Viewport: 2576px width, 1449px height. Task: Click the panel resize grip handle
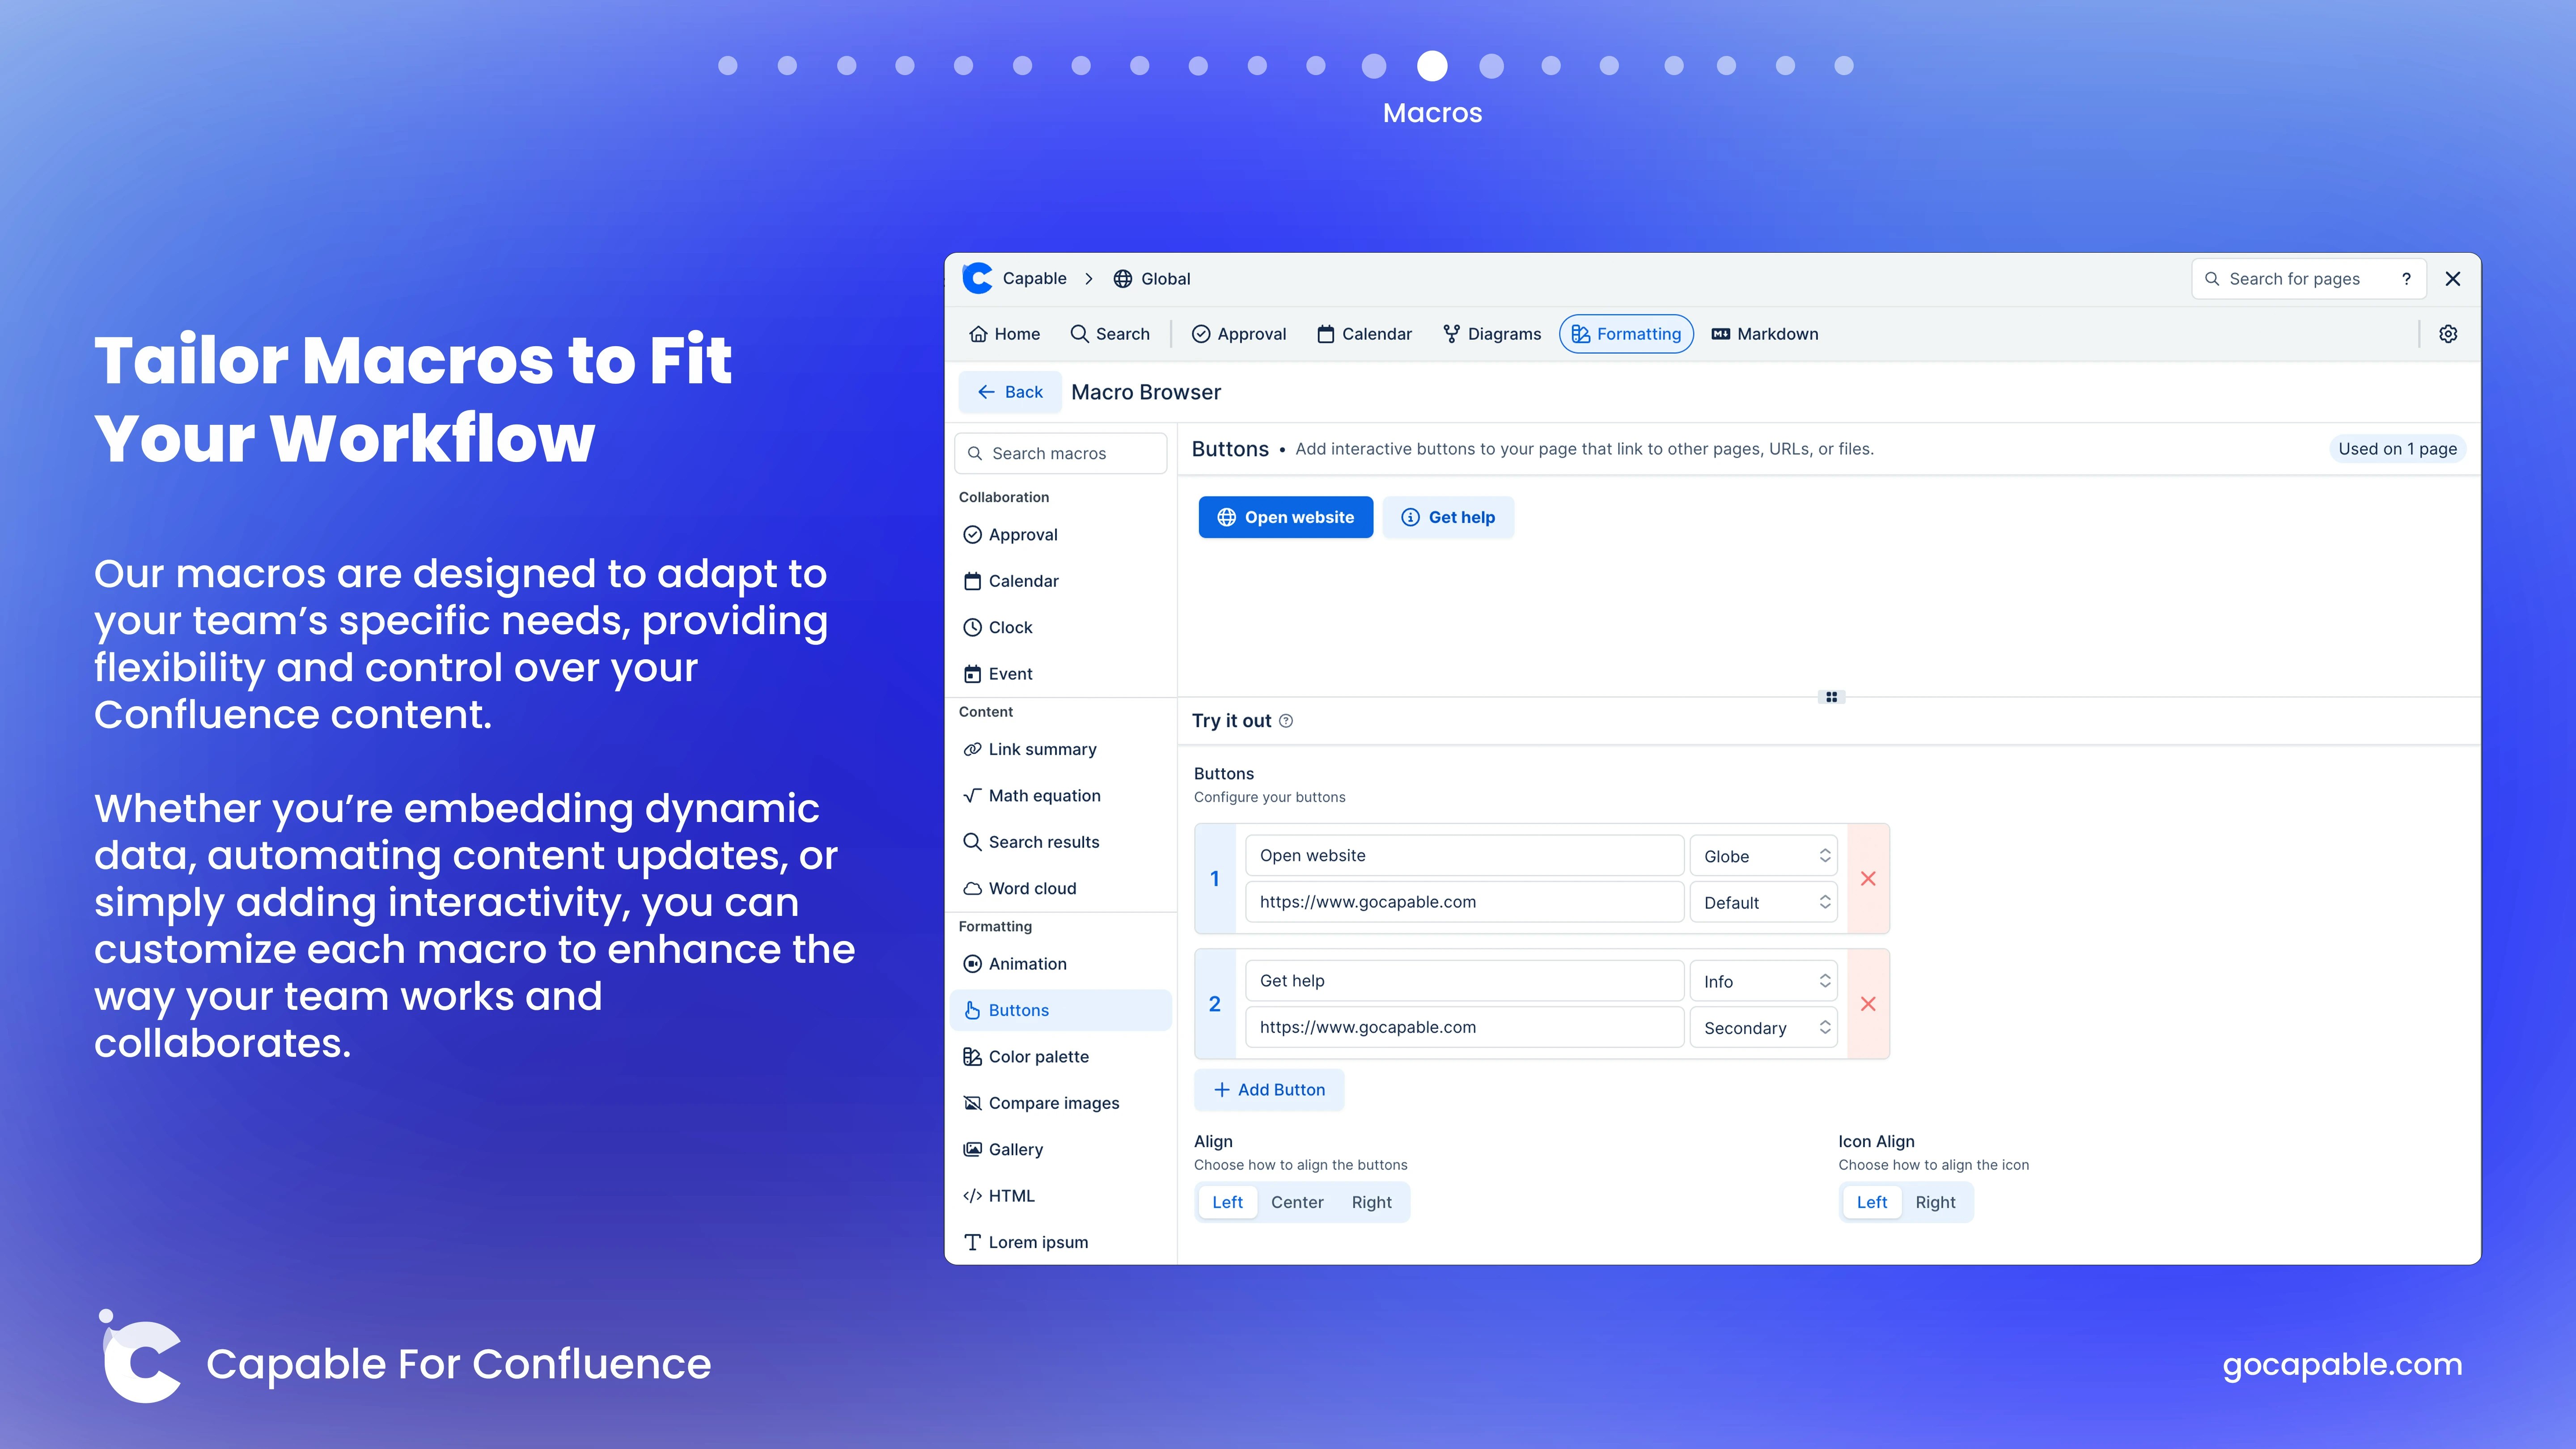(1831, 697)
